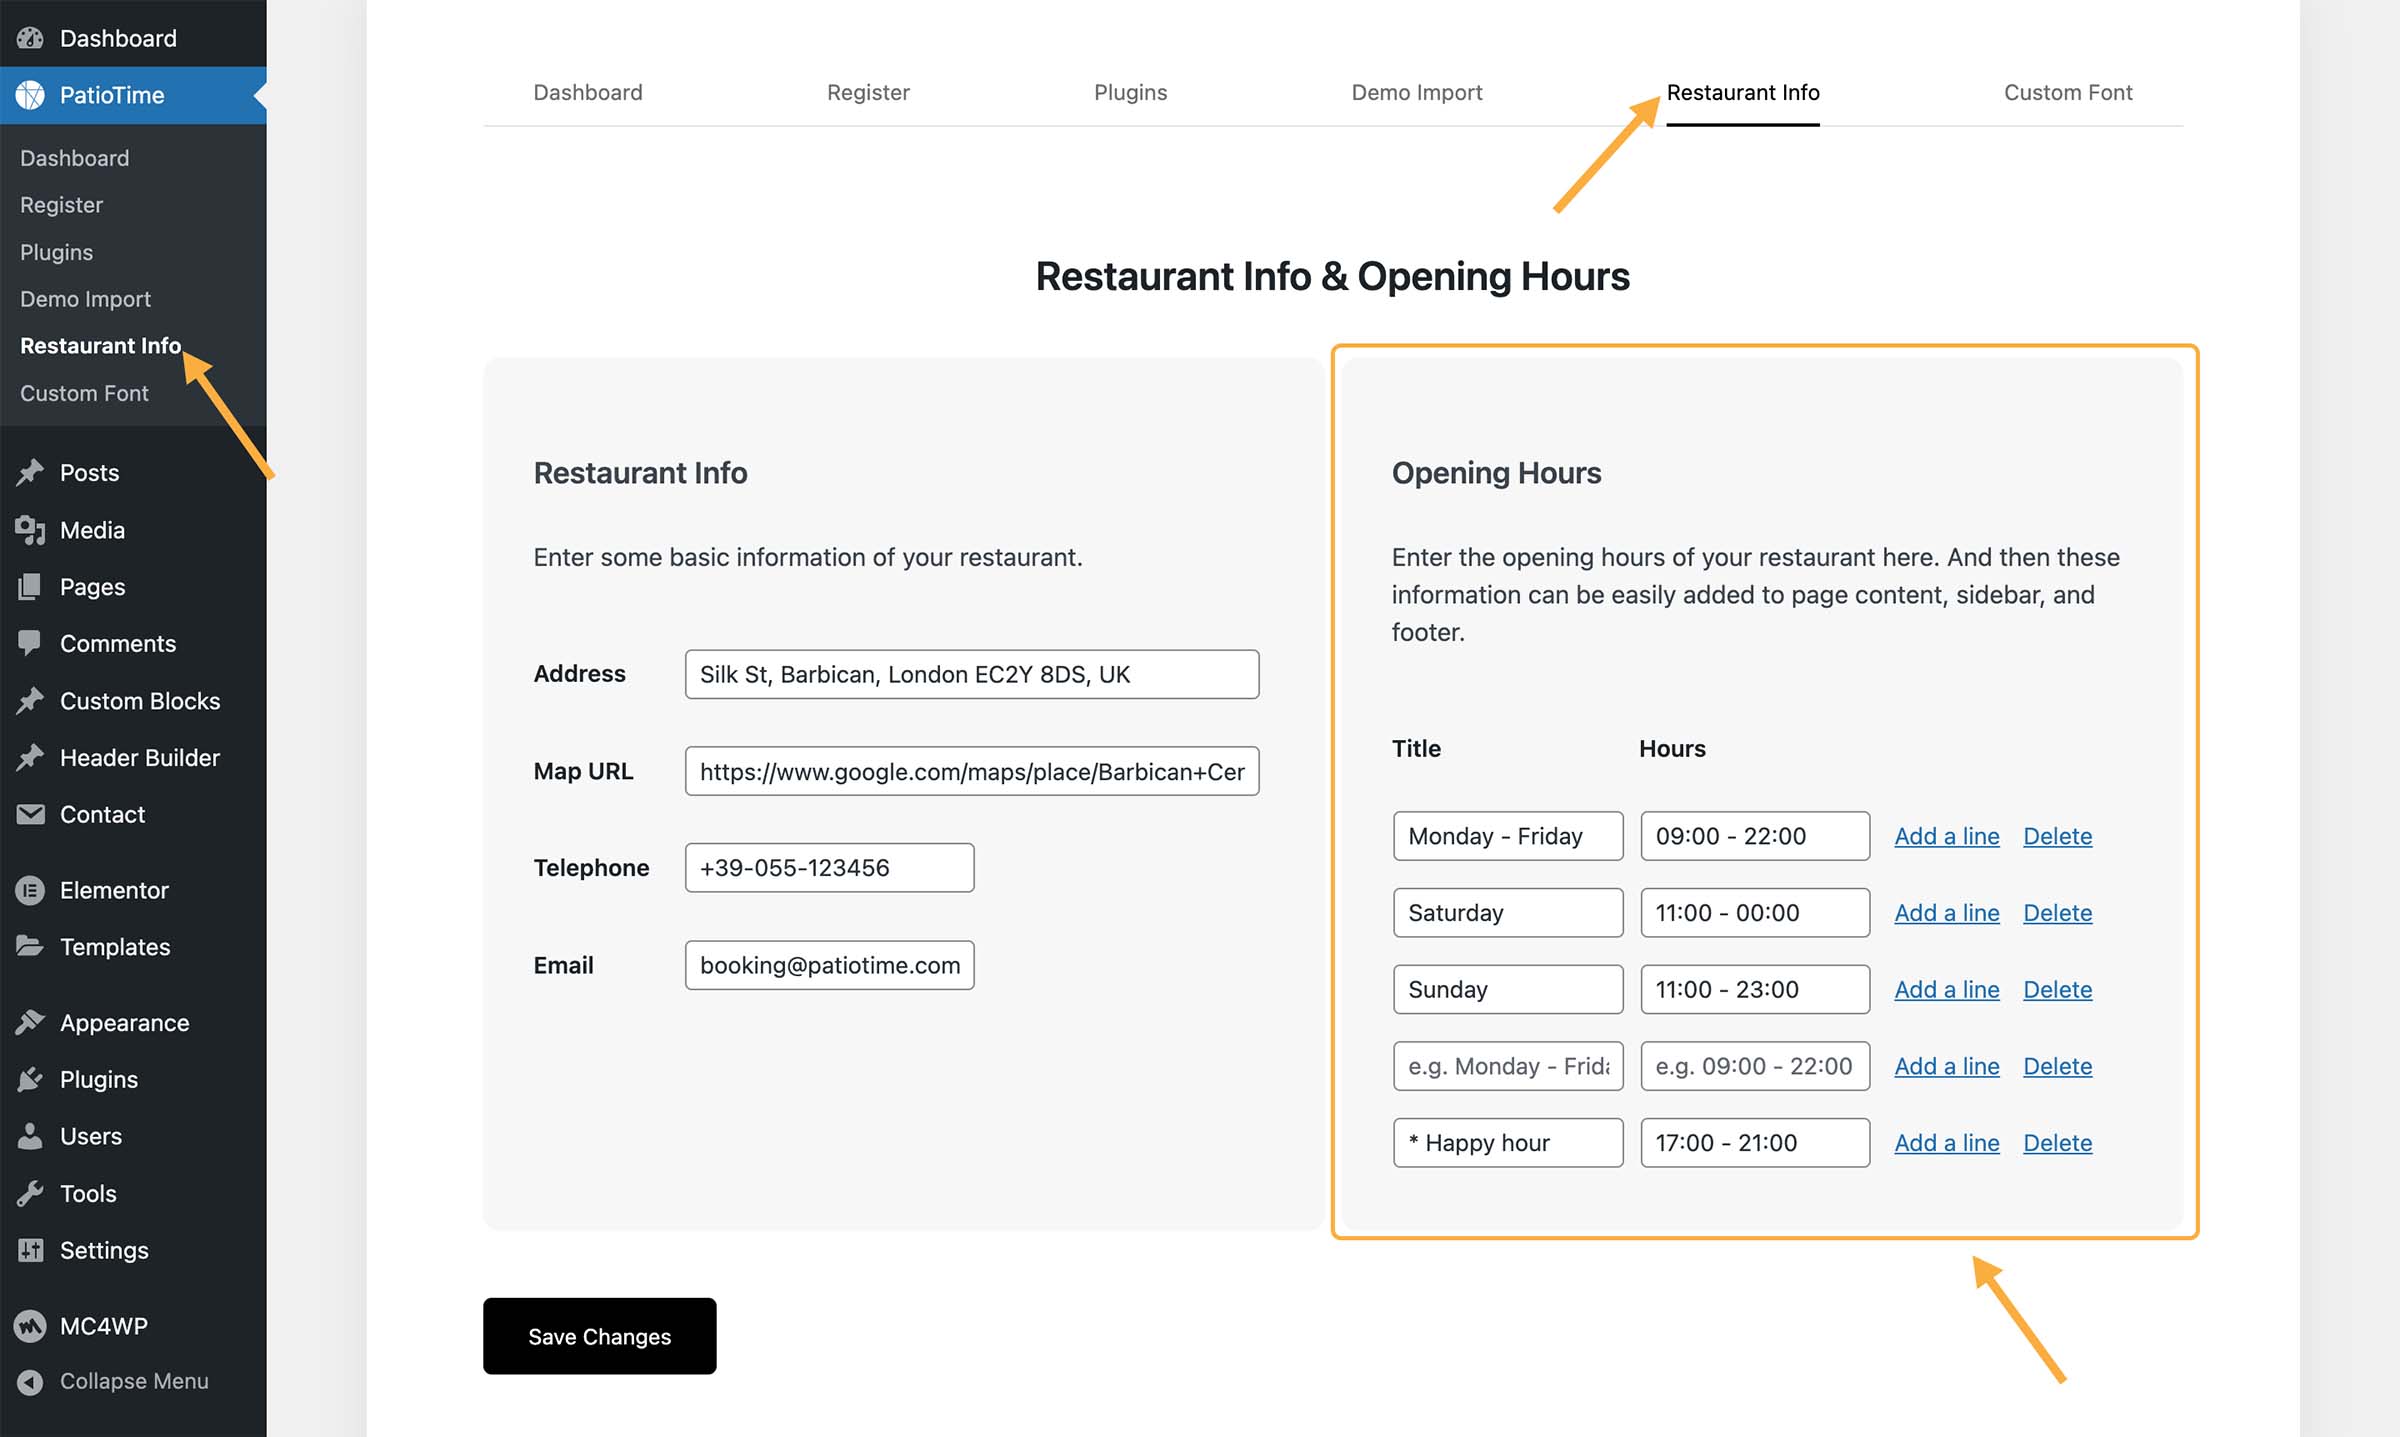
Task: Open the Demo Import tab
Action: click(x=1416, y=92)
